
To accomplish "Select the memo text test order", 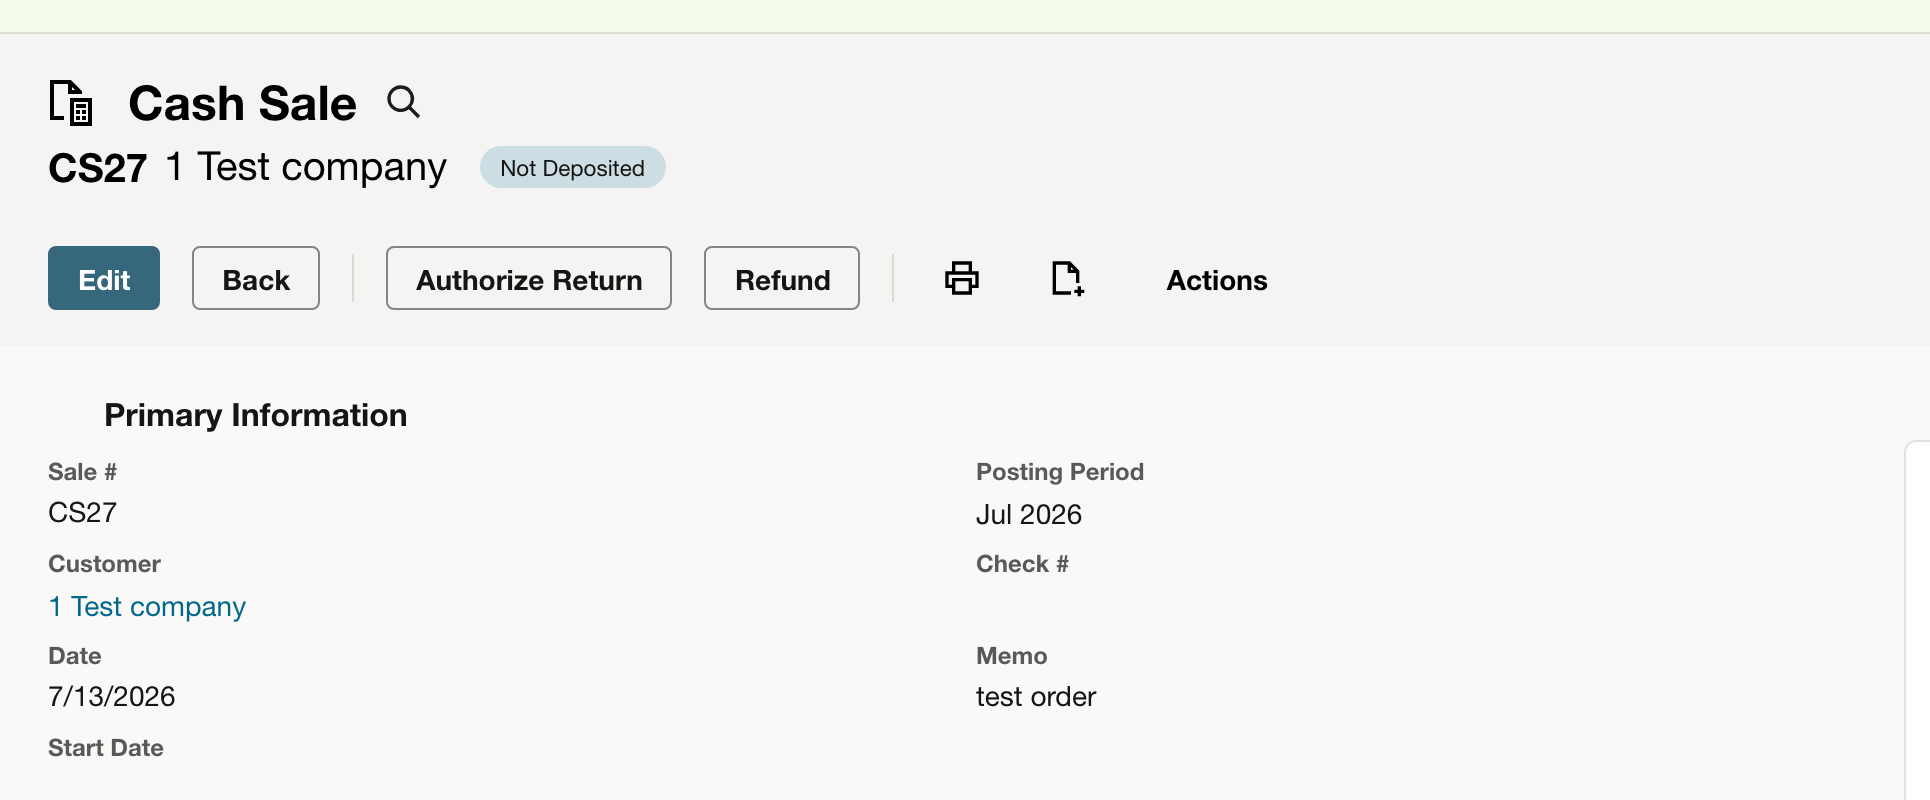I will pyautogui.click(x=1036, y=697).
